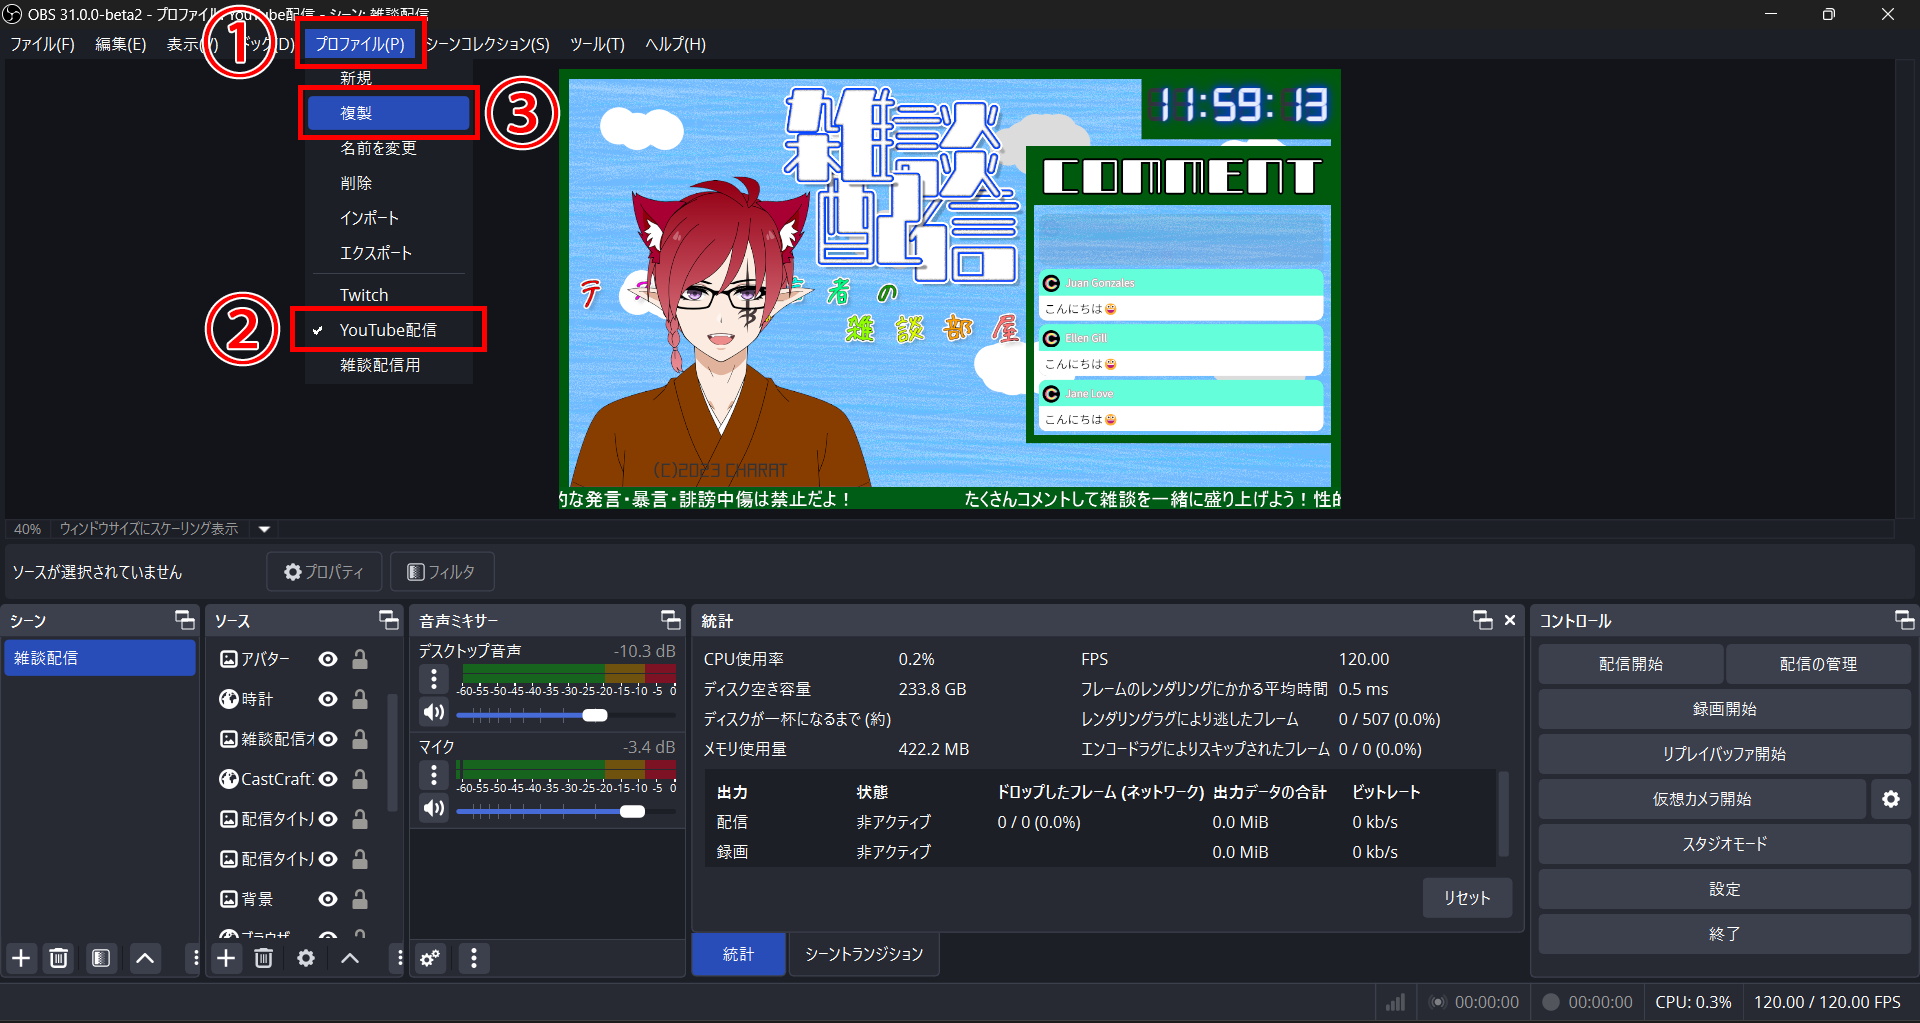Delete the selected source with the trash icon

point(264,958)
